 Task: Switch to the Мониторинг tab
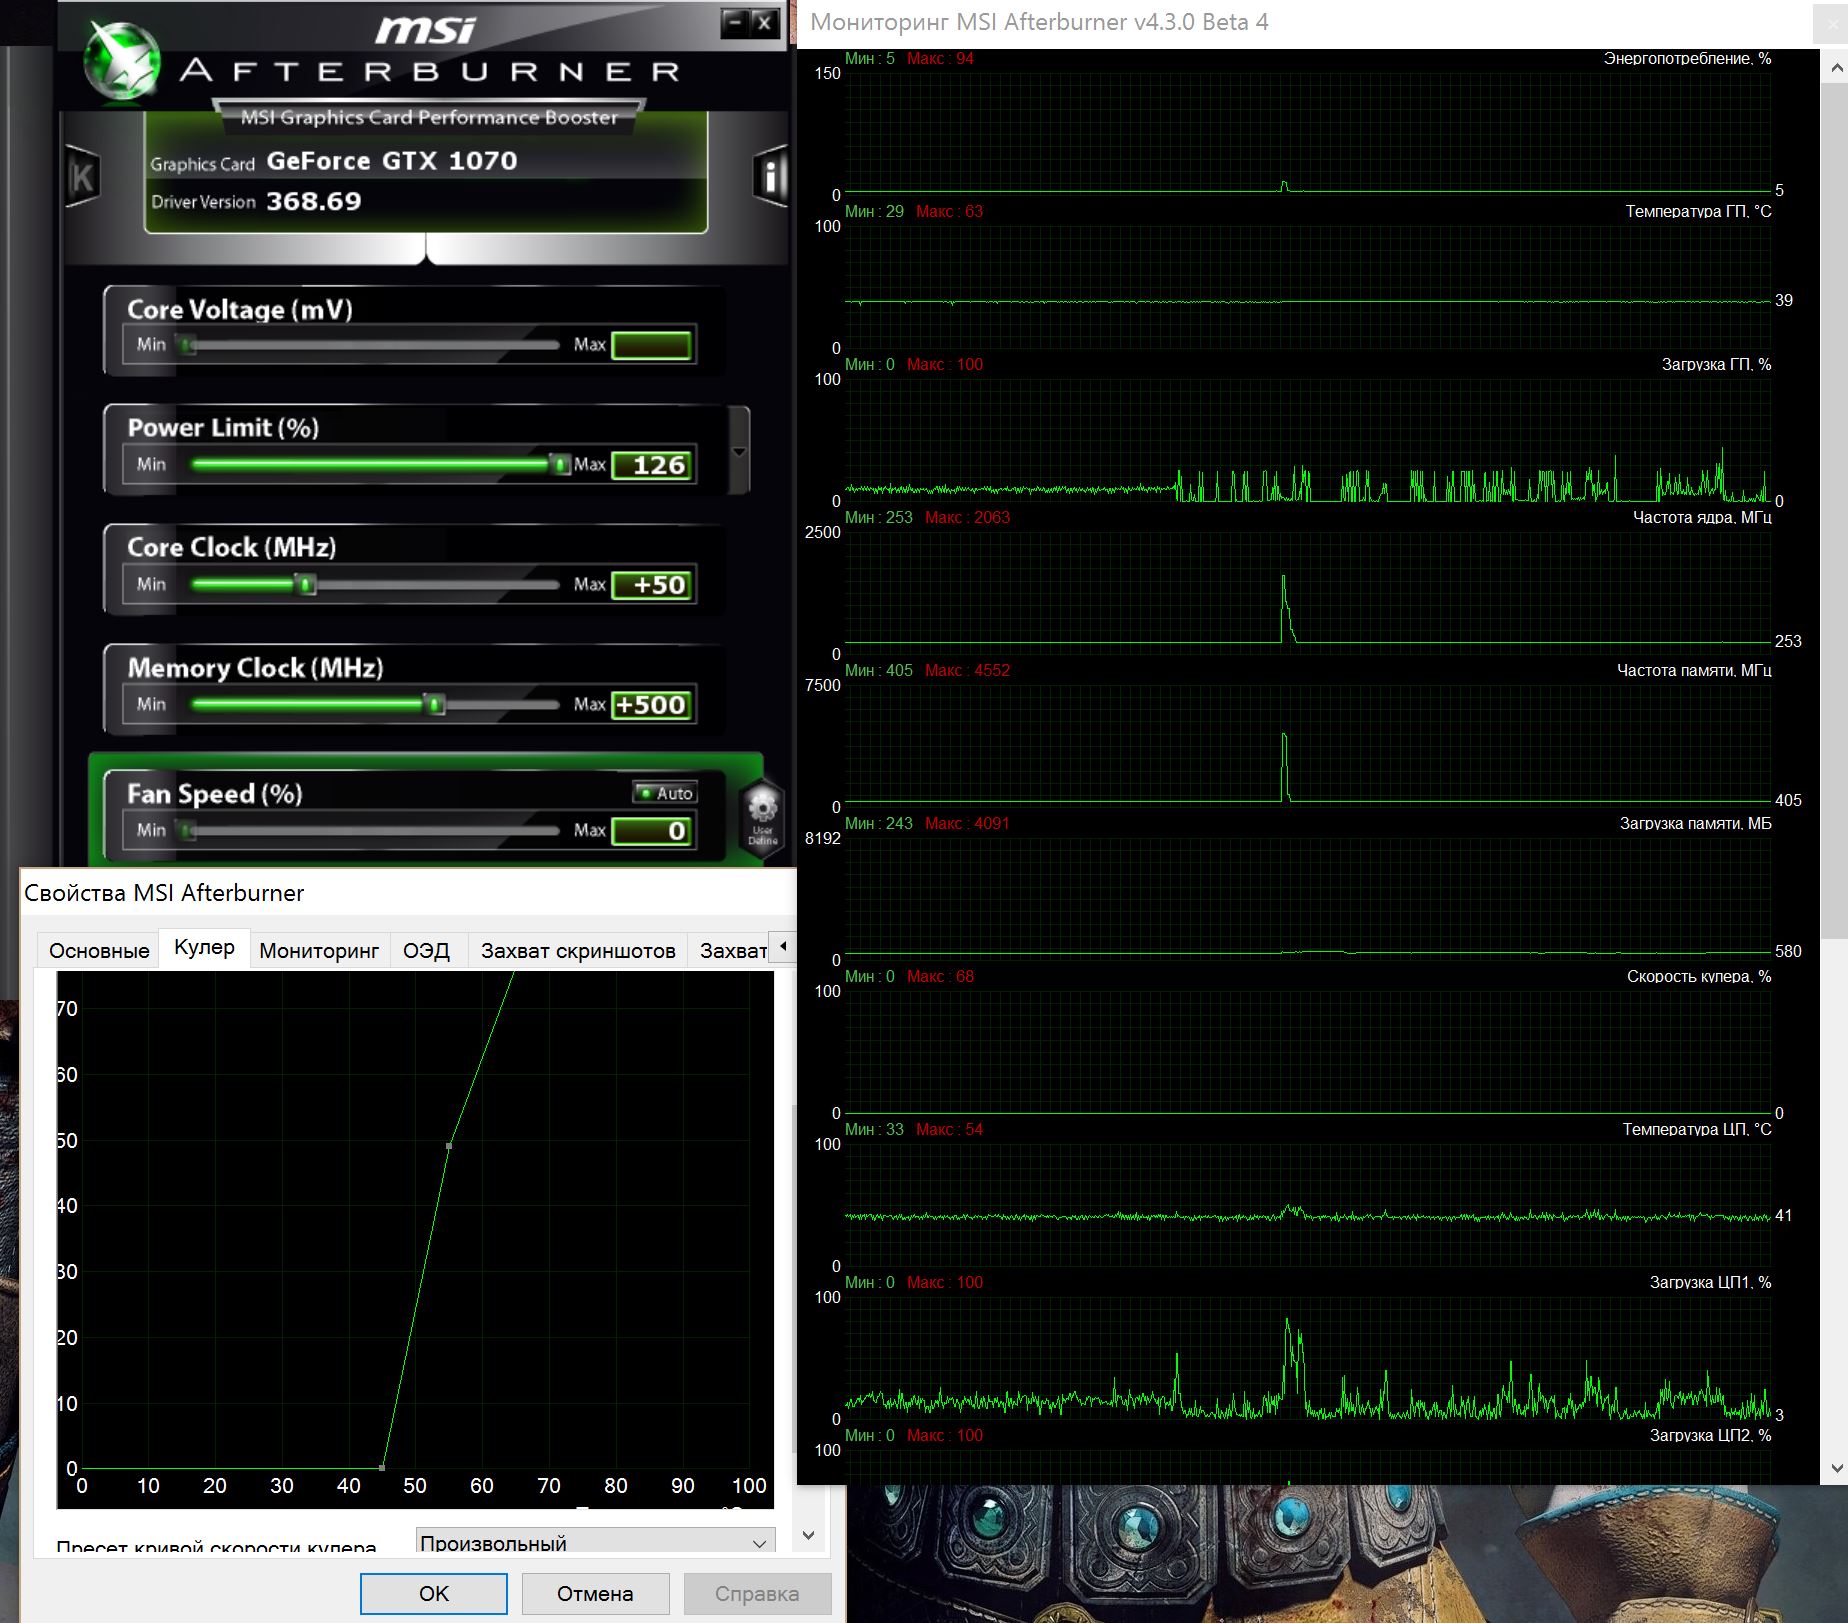click(318, 950)
